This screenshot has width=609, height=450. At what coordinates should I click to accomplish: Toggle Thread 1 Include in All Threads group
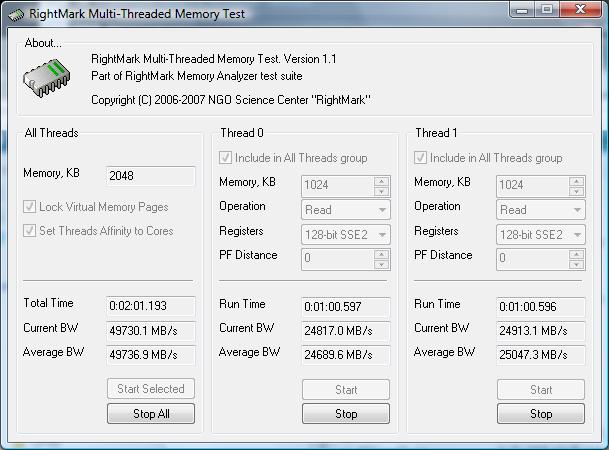coord(420,158)
